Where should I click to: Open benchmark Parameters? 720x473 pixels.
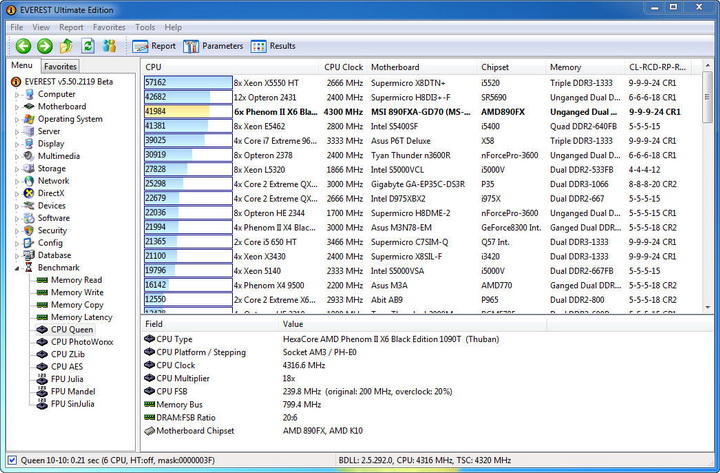pyautogui.click(x=213, y=46)
